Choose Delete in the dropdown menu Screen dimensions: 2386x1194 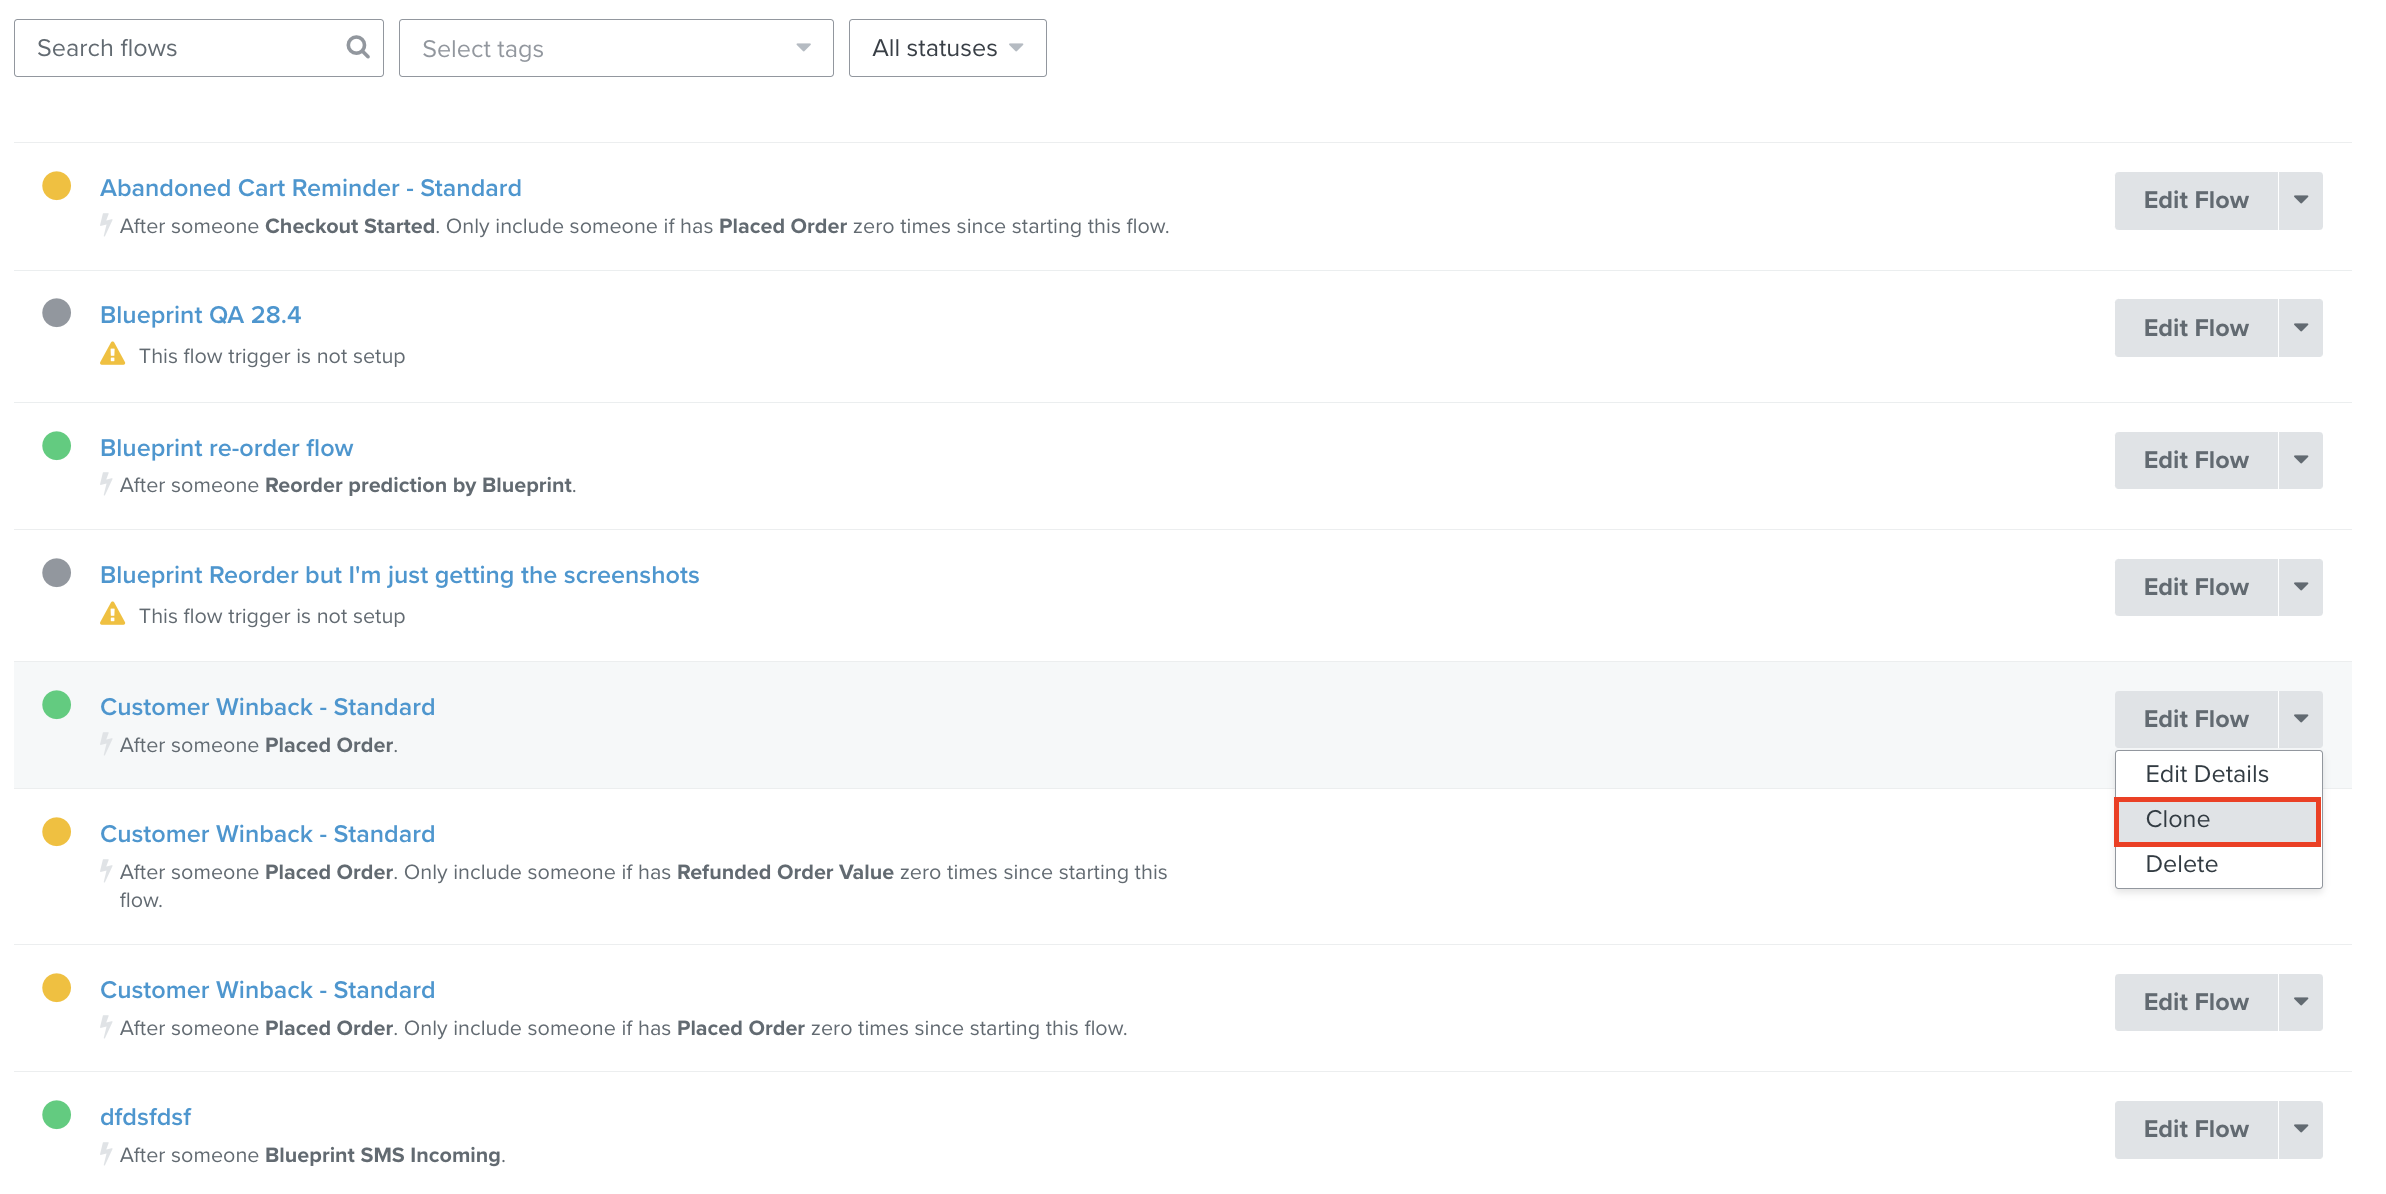click(2181, 865)
